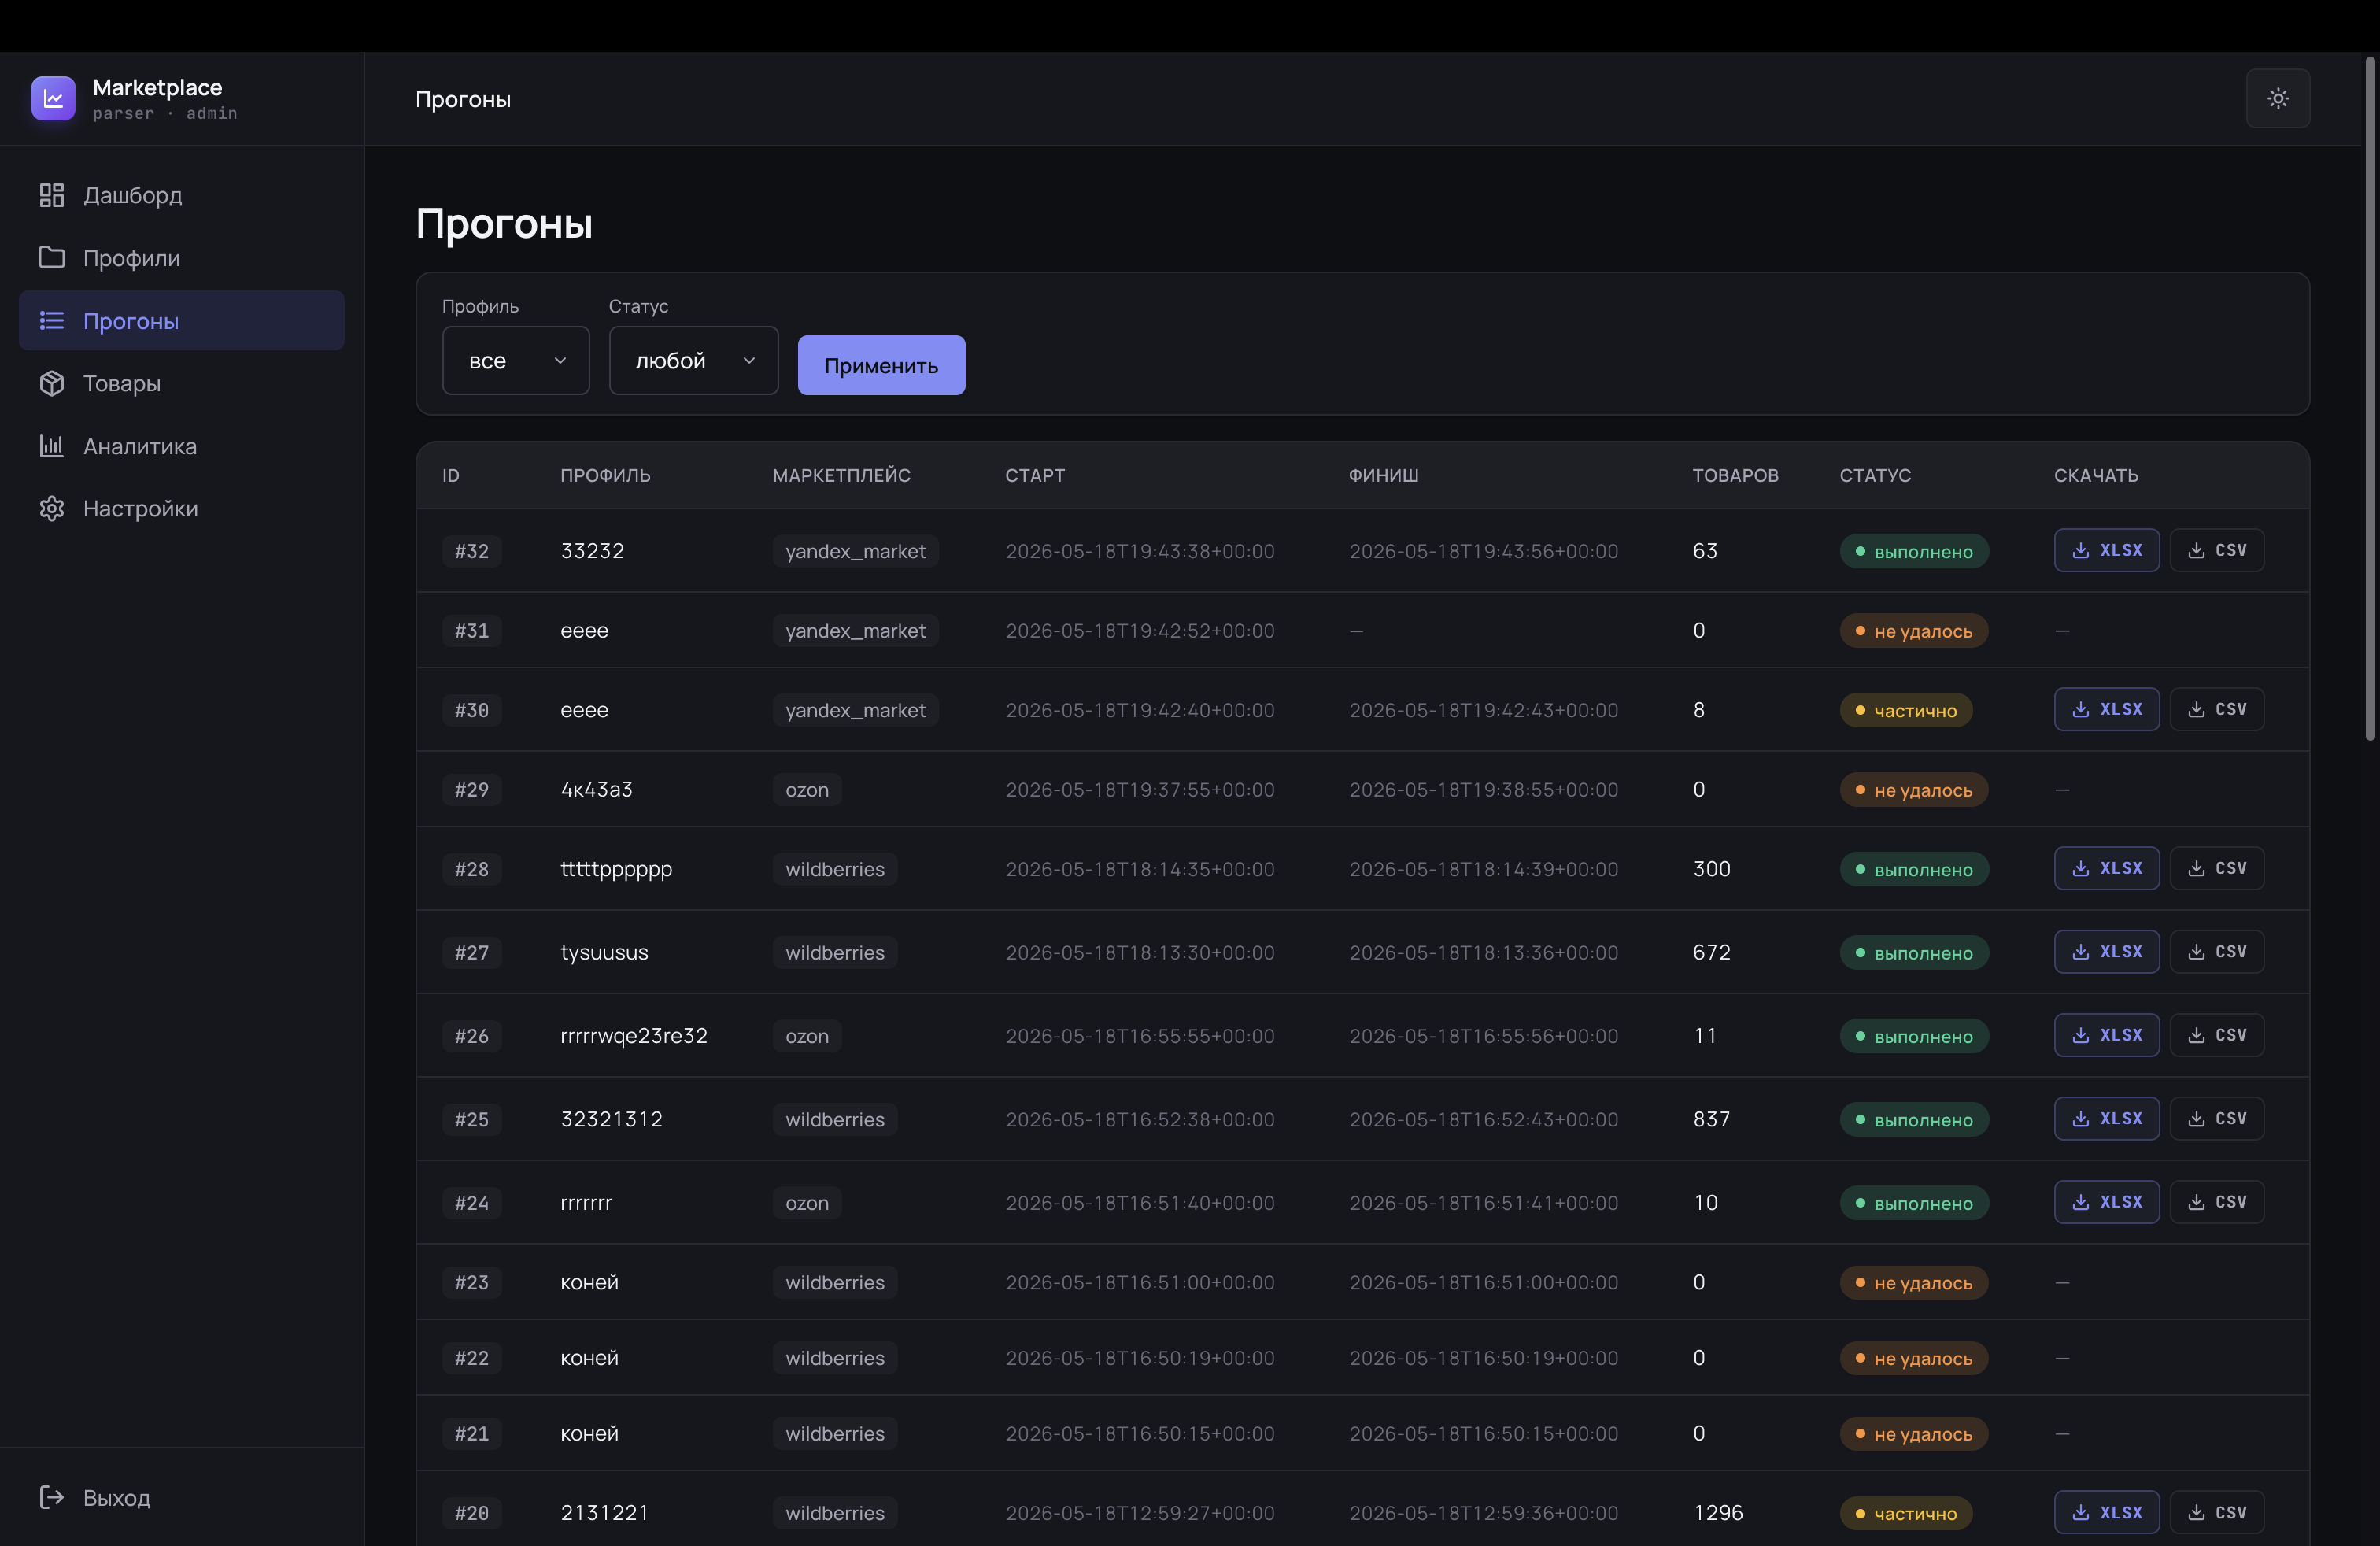2380x1546 pixels.
Task: Click the #31 run ID badge
Action: tap(471, 631)
